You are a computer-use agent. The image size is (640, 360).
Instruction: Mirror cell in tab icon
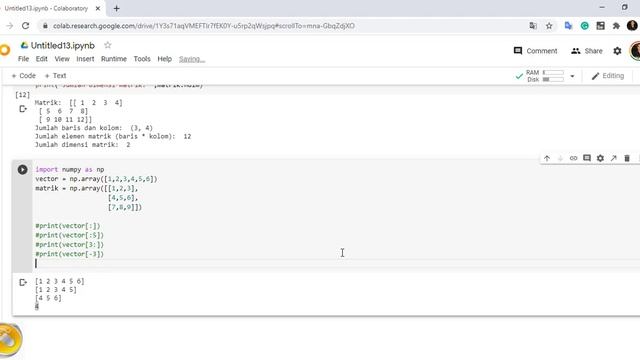tap(613, 158)
